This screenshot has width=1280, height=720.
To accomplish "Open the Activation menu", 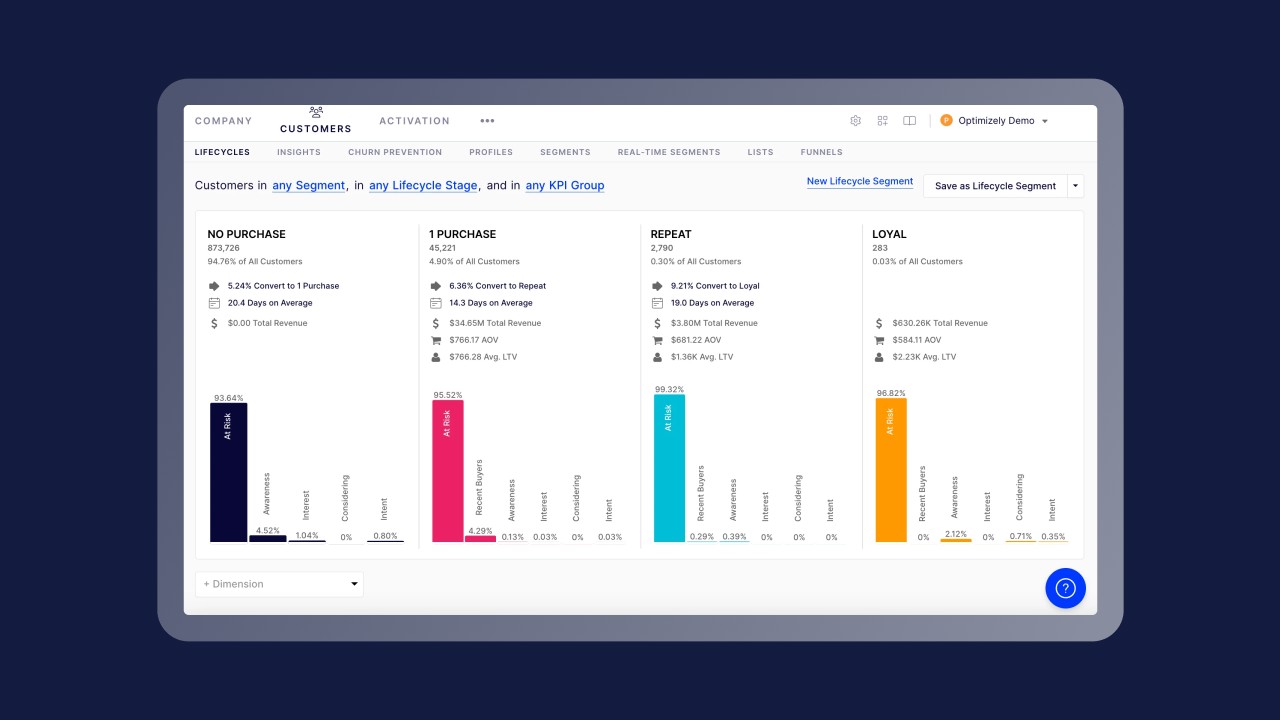I will (x=415, y=121).
